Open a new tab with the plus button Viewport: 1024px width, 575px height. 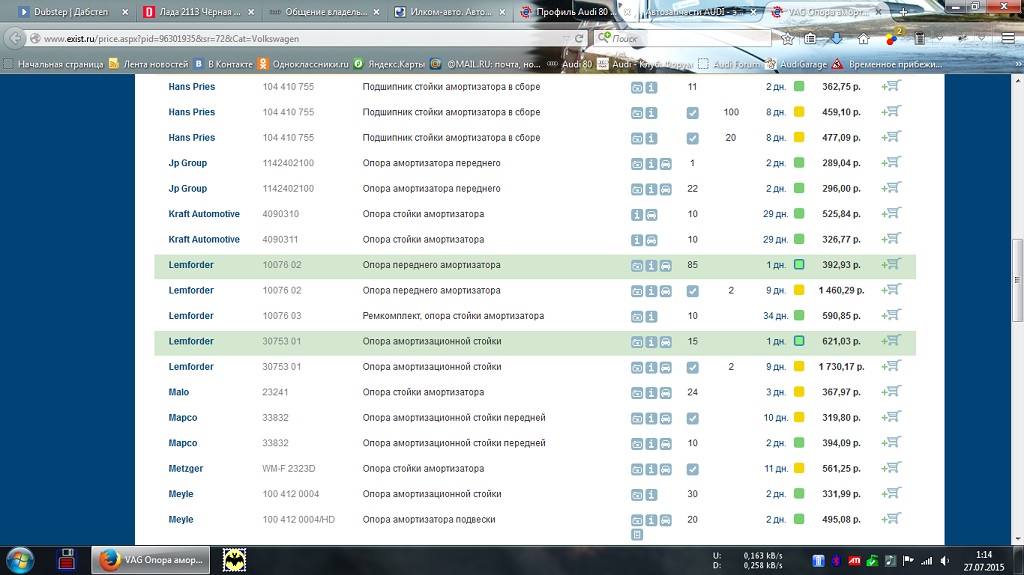tap(903, 12)
